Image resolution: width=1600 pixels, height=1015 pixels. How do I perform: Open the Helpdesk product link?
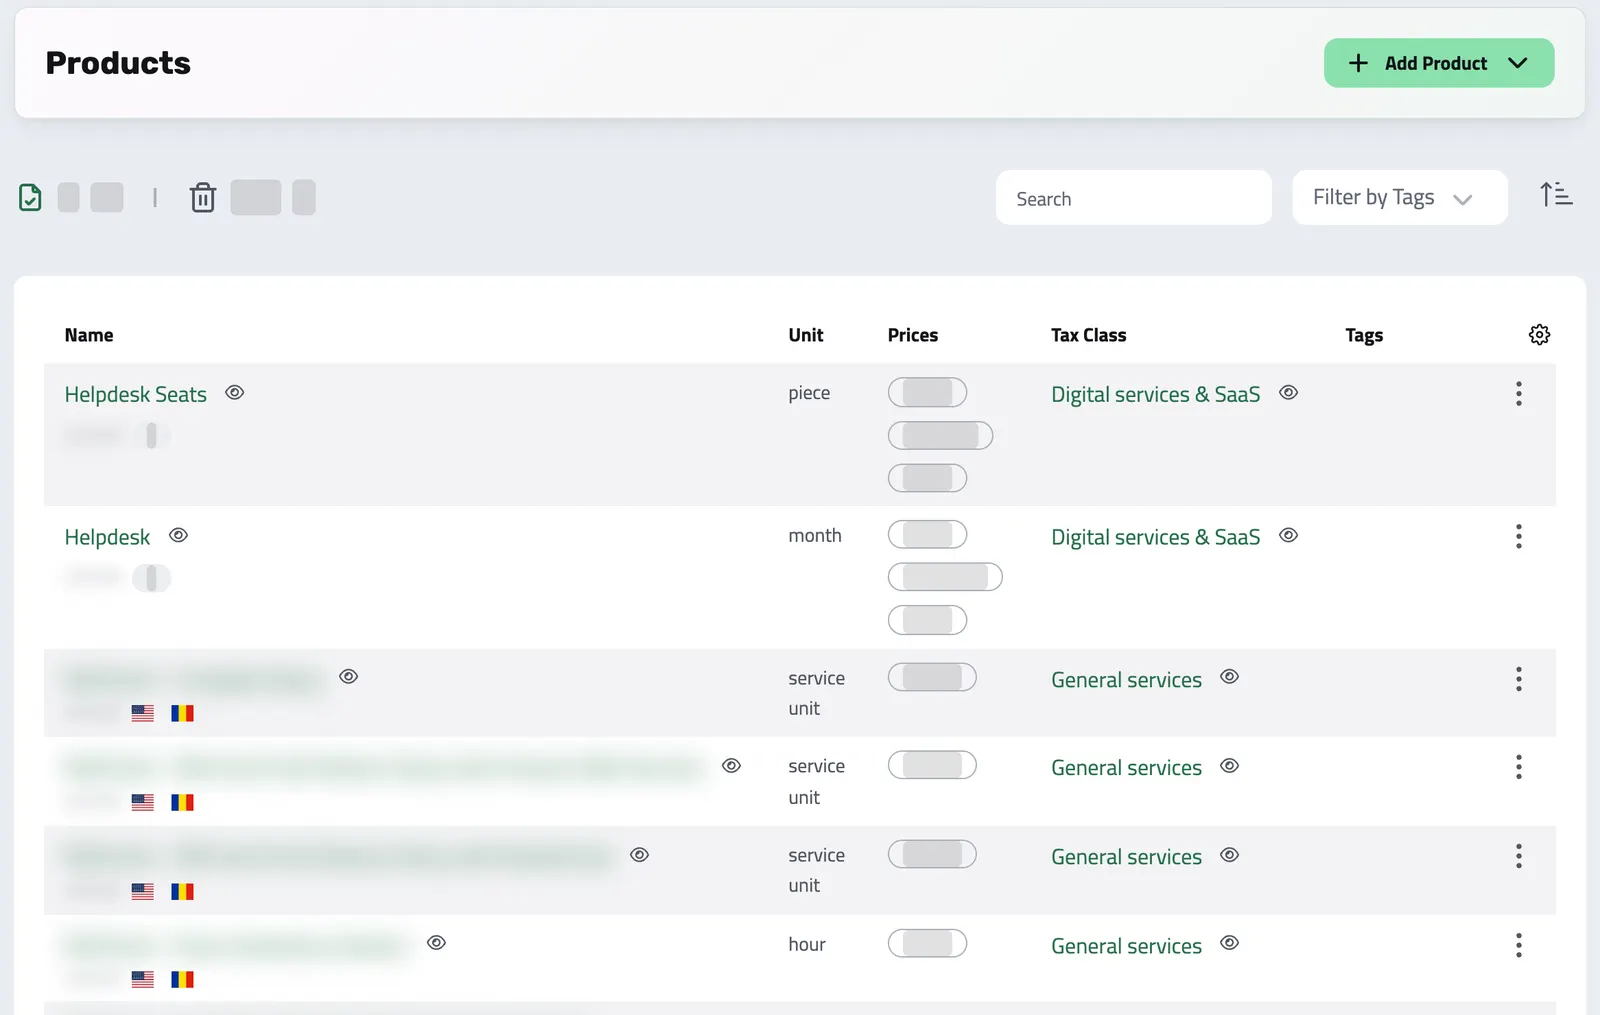pos(107,538)
